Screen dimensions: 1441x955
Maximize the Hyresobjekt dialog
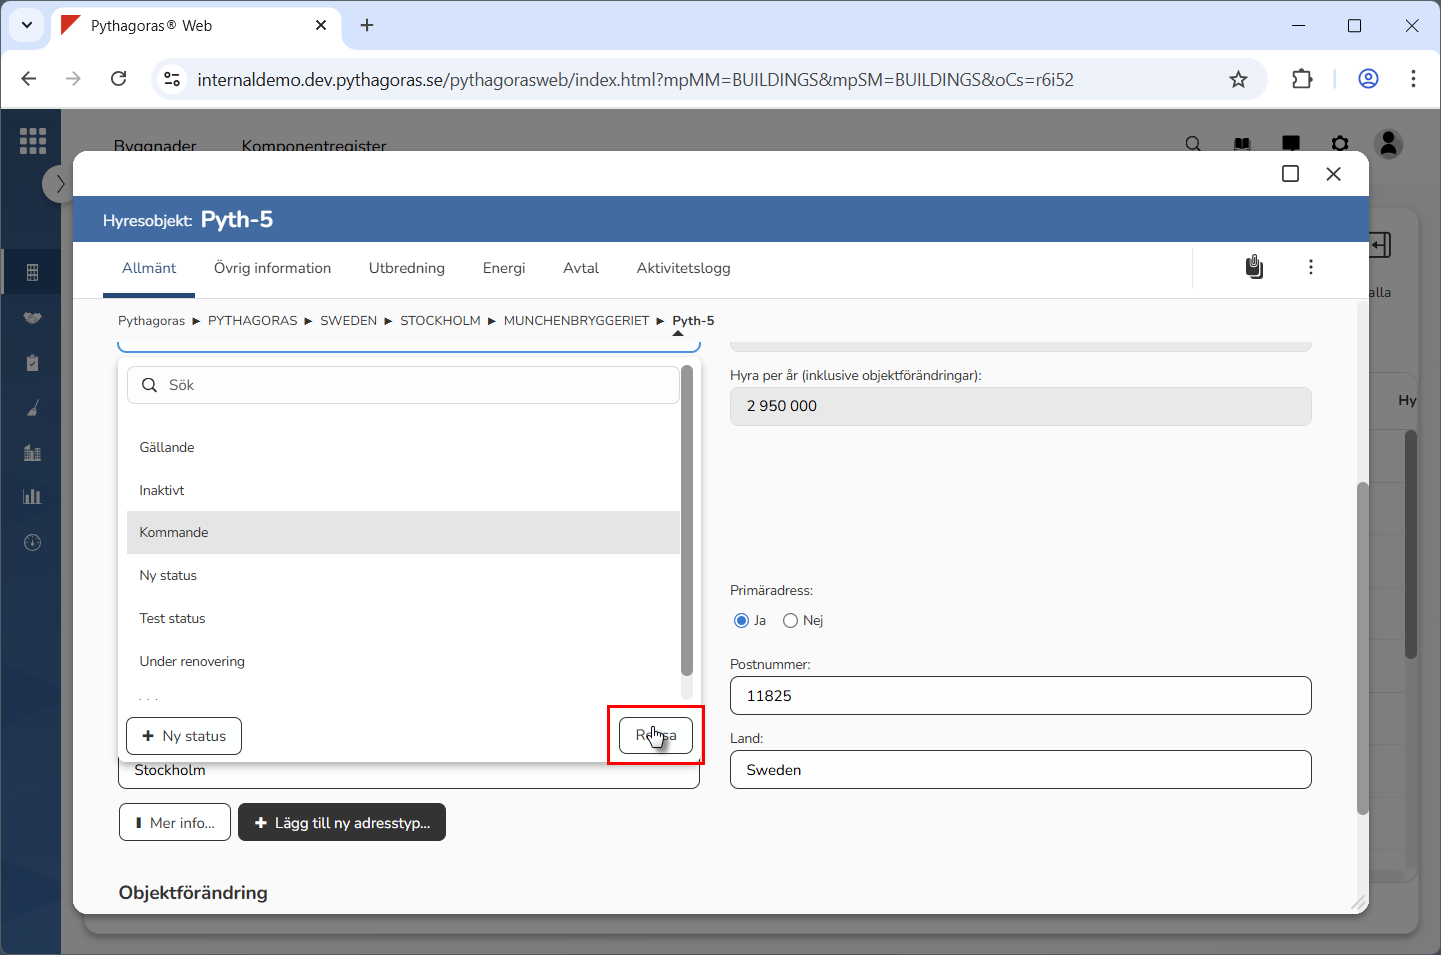click(1290, 174)
